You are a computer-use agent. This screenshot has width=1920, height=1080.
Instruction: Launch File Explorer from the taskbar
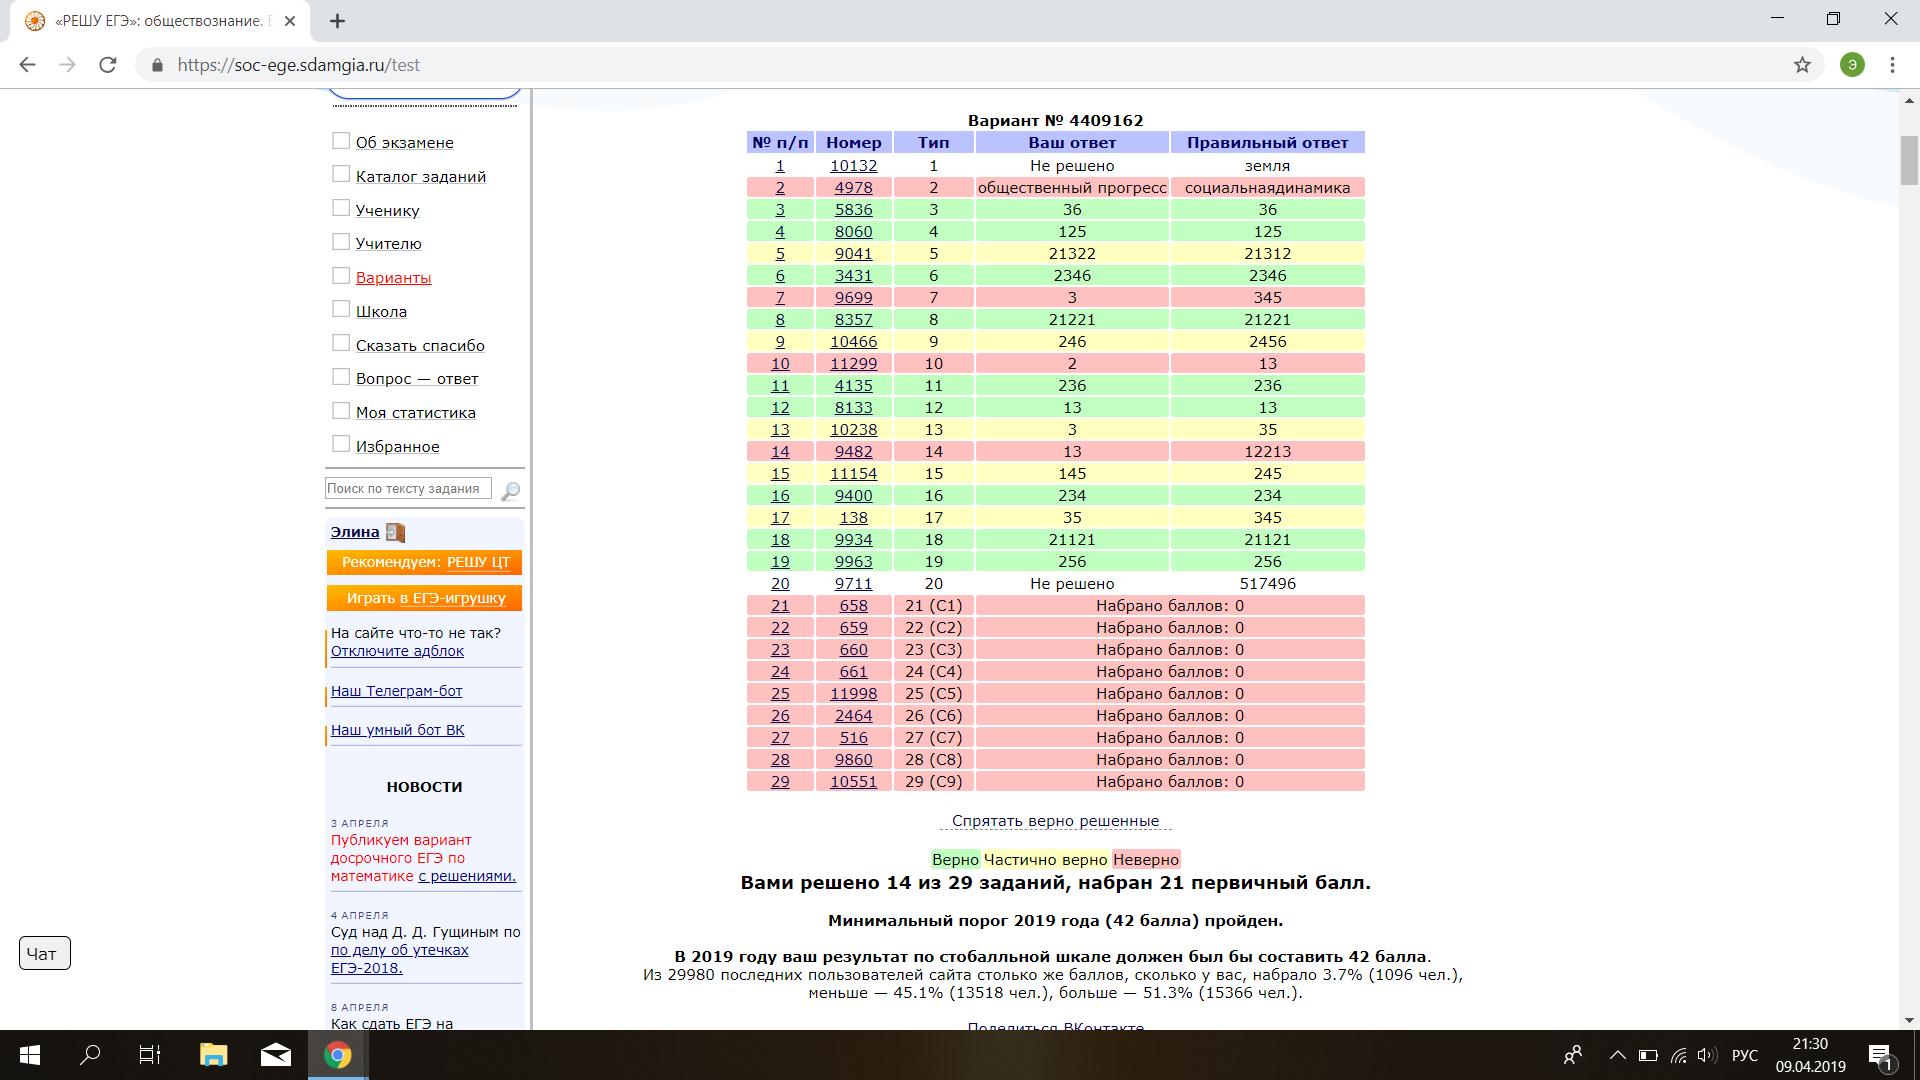(x=214, y=1055)
